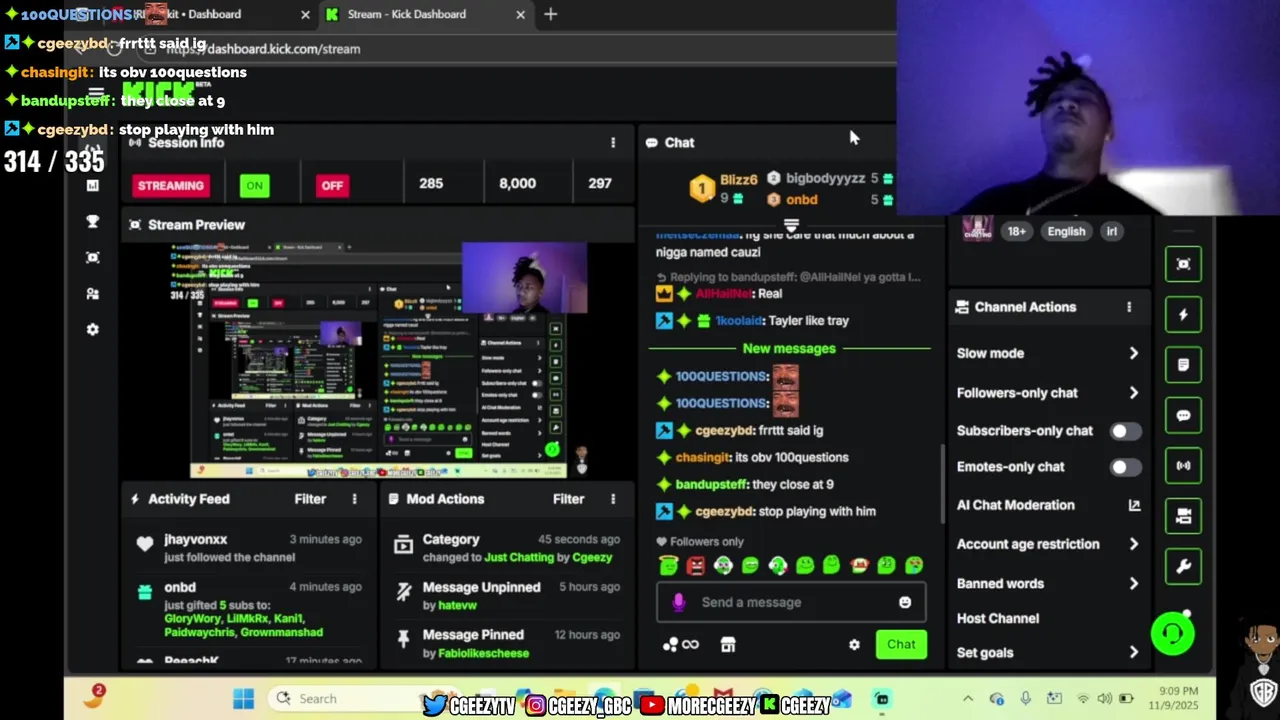Open Filter in Activity Feed panel
Image resolution: width=1280 pixels, height=720 pixels.
tap(310, 499)
